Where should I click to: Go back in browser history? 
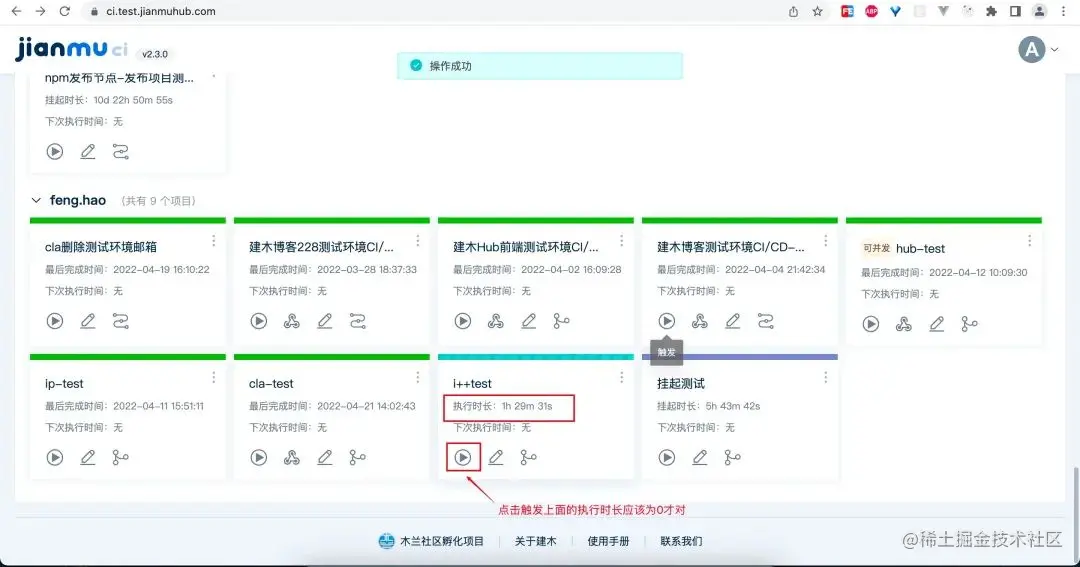click(x=17, y=12)
